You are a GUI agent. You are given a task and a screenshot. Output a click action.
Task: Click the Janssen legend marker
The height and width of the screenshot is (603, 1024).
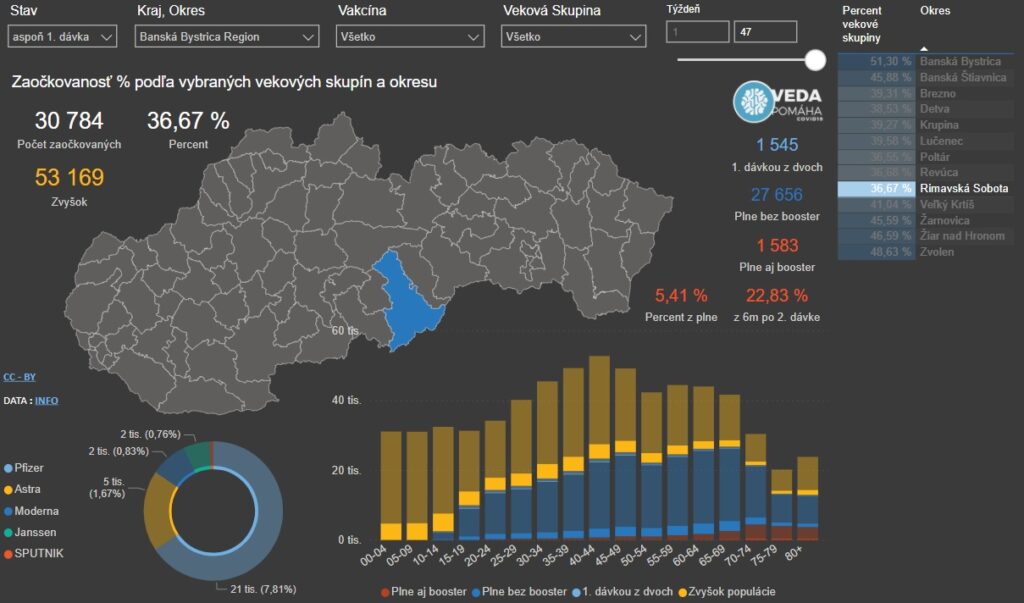tap(9, 533)
